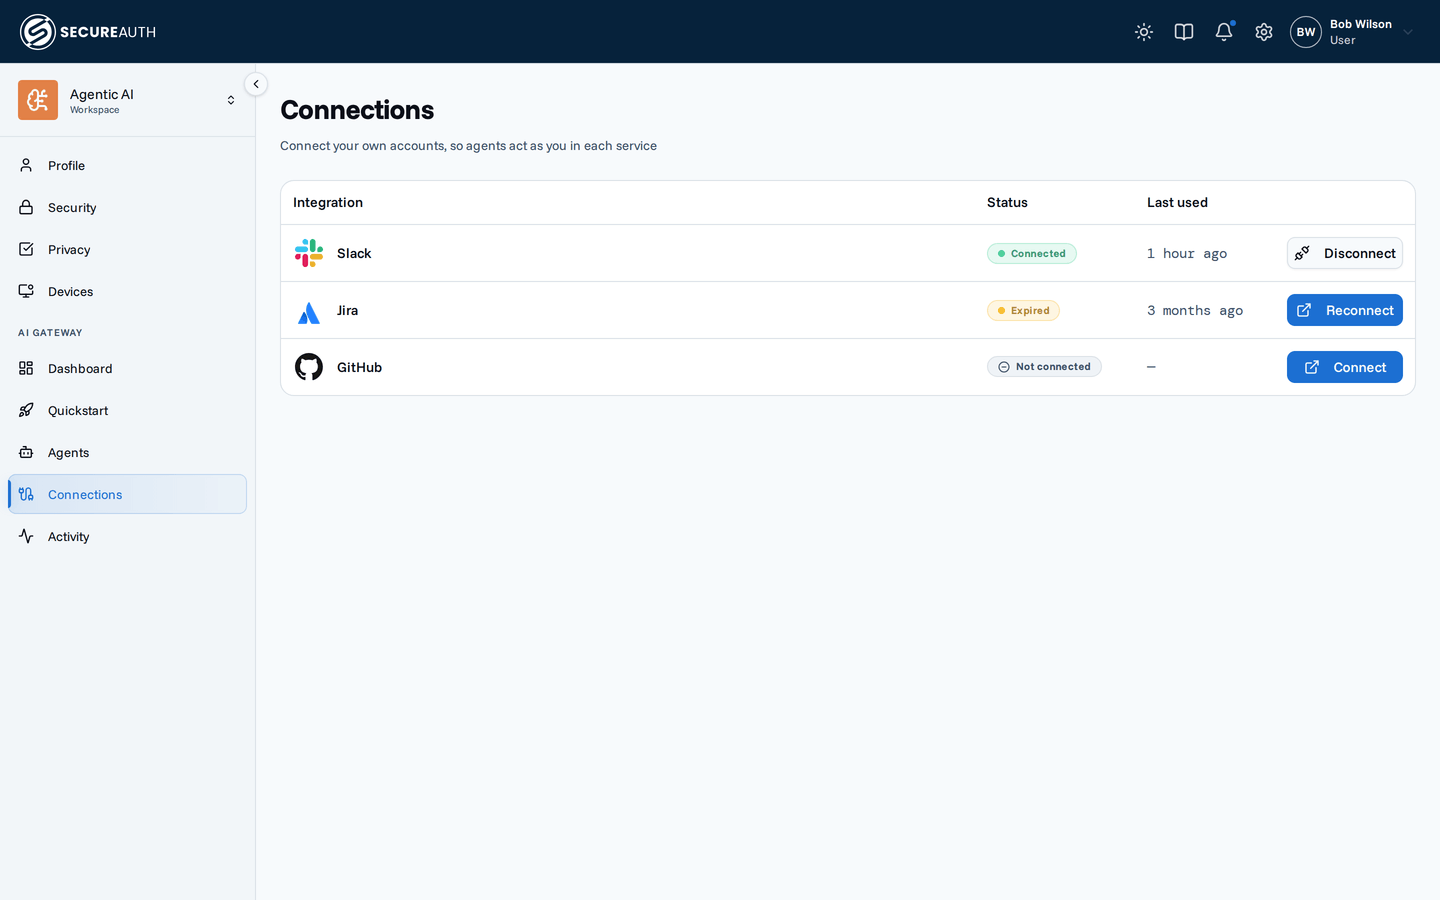The image size is (1440, 900).
Task: Click the Profile person icon
Action: [26, 165]
